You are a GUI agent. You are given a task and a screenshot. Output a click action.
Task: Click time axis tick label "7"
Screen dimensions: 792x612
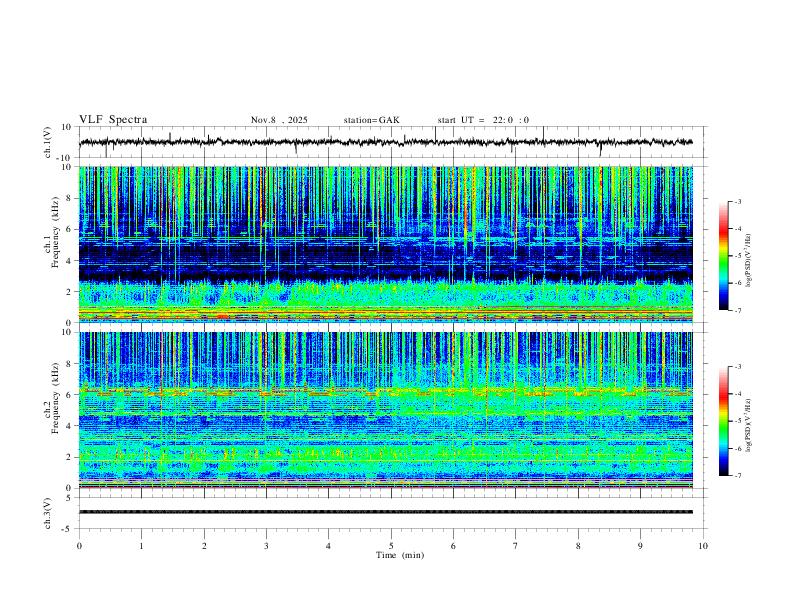516,546
